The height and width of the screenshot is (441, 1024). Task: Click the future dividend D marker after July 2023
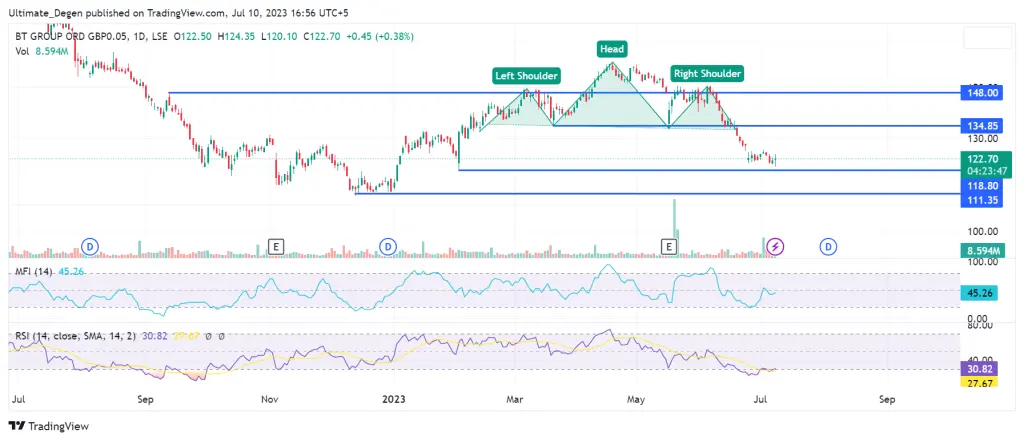pyautogui.click(x=828, y=246)
